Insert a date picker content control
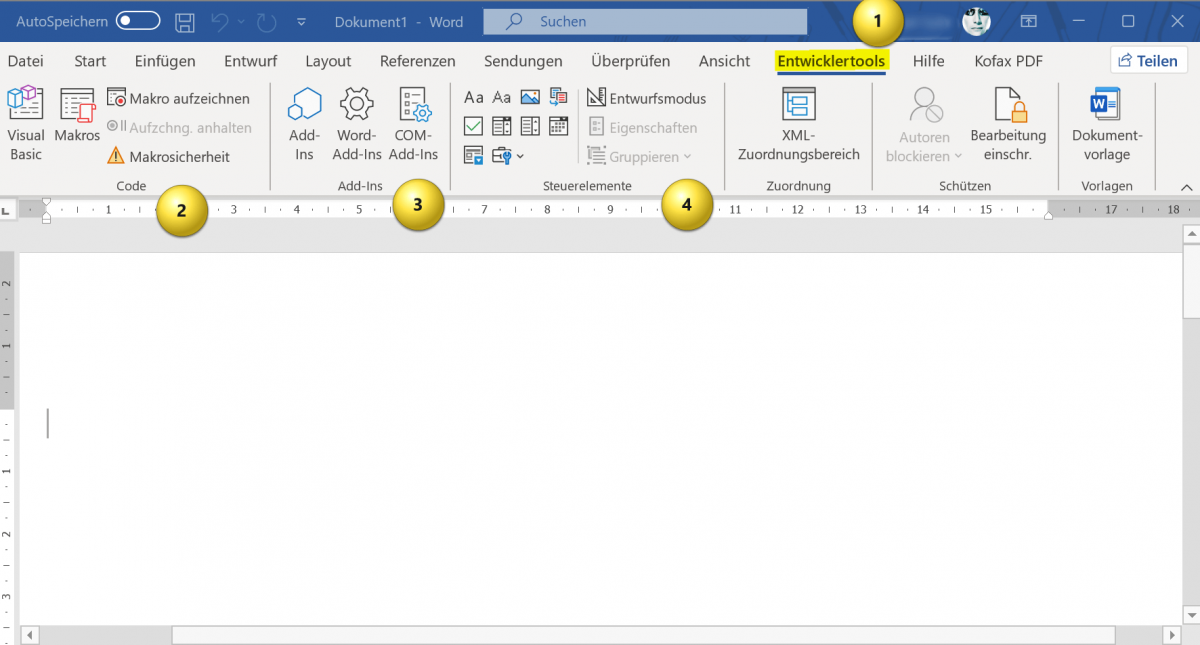Screen dimensions: 1200x645 tap(558, 126)
